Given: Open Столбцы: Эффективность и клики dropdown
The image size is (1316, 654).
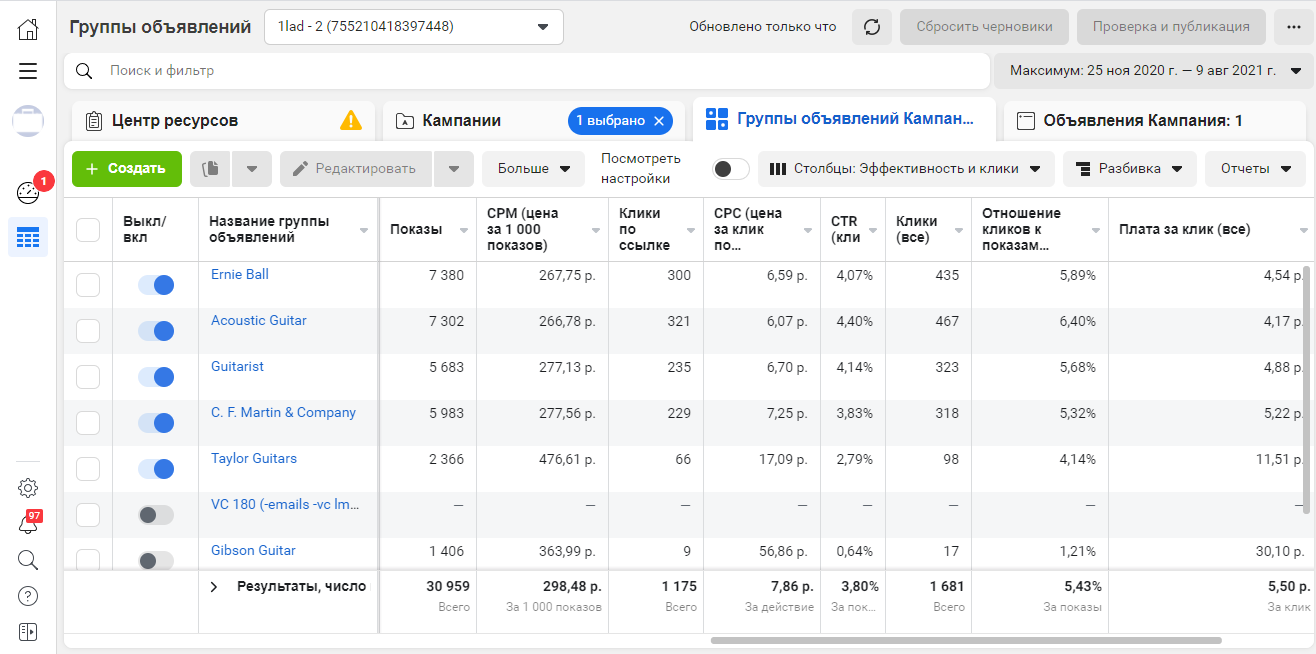Looking at the screenshot, I should pyautogui.click(x=906, y=169).
